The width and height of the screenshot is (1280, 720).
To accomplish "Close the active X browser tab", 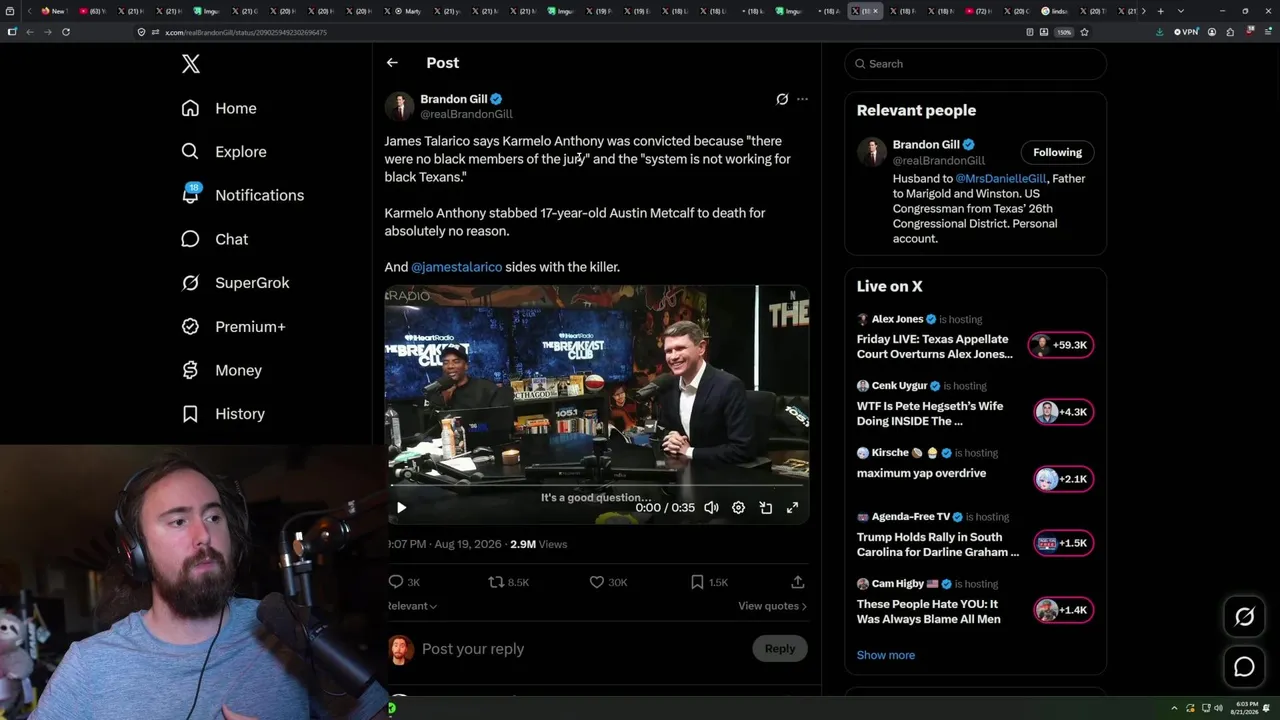I will [x=876, y=11].
